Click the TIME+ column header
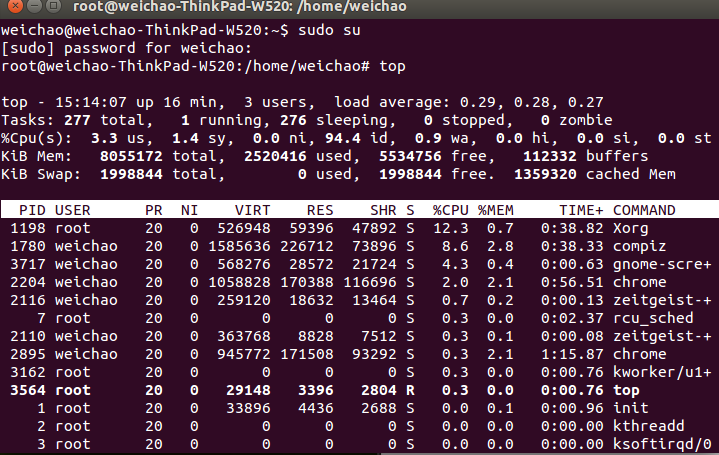The width and height of the screenshot is (719, 455). pos(581,210)
